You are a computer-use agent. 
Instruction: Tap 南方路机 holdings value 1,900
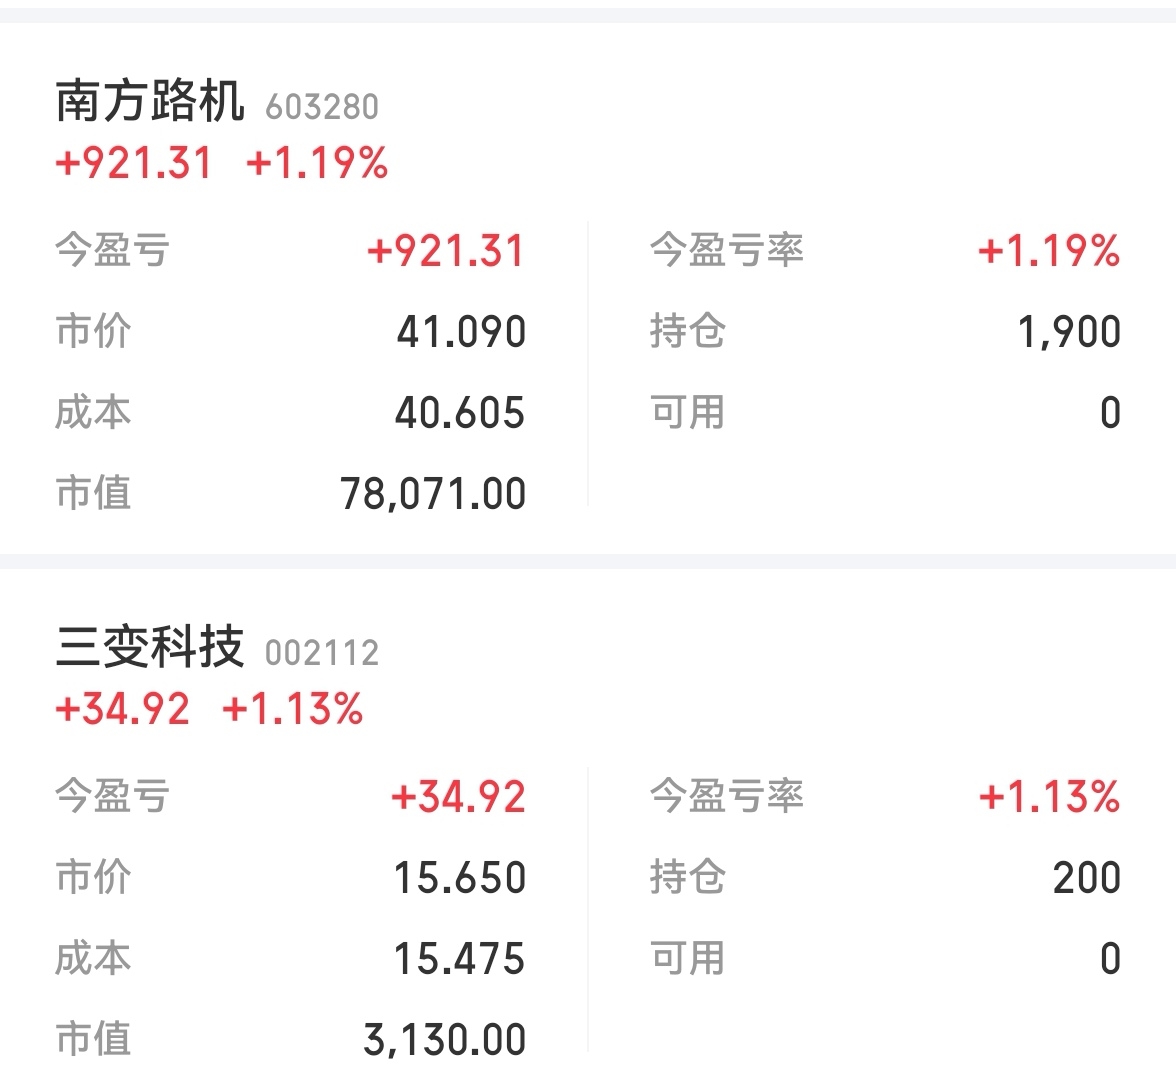pyautogui.click(x=1069, y=332)
